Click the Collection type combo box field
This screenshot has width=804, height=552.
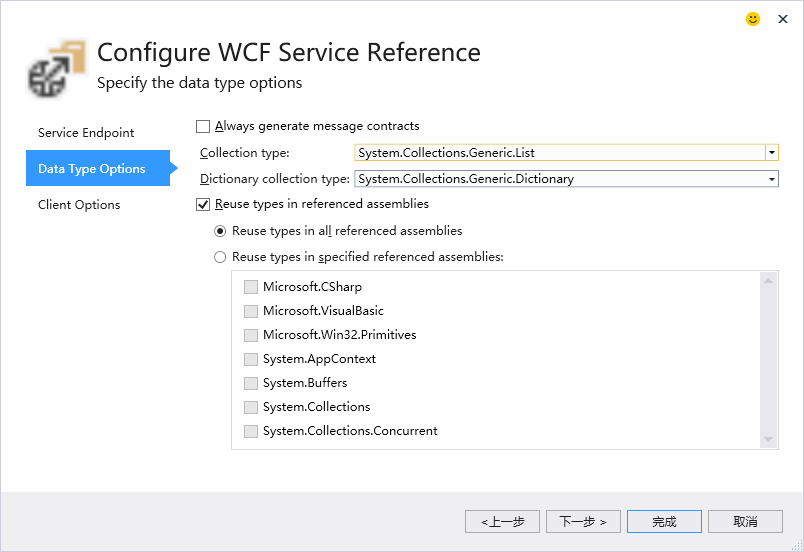pos(566,153)
